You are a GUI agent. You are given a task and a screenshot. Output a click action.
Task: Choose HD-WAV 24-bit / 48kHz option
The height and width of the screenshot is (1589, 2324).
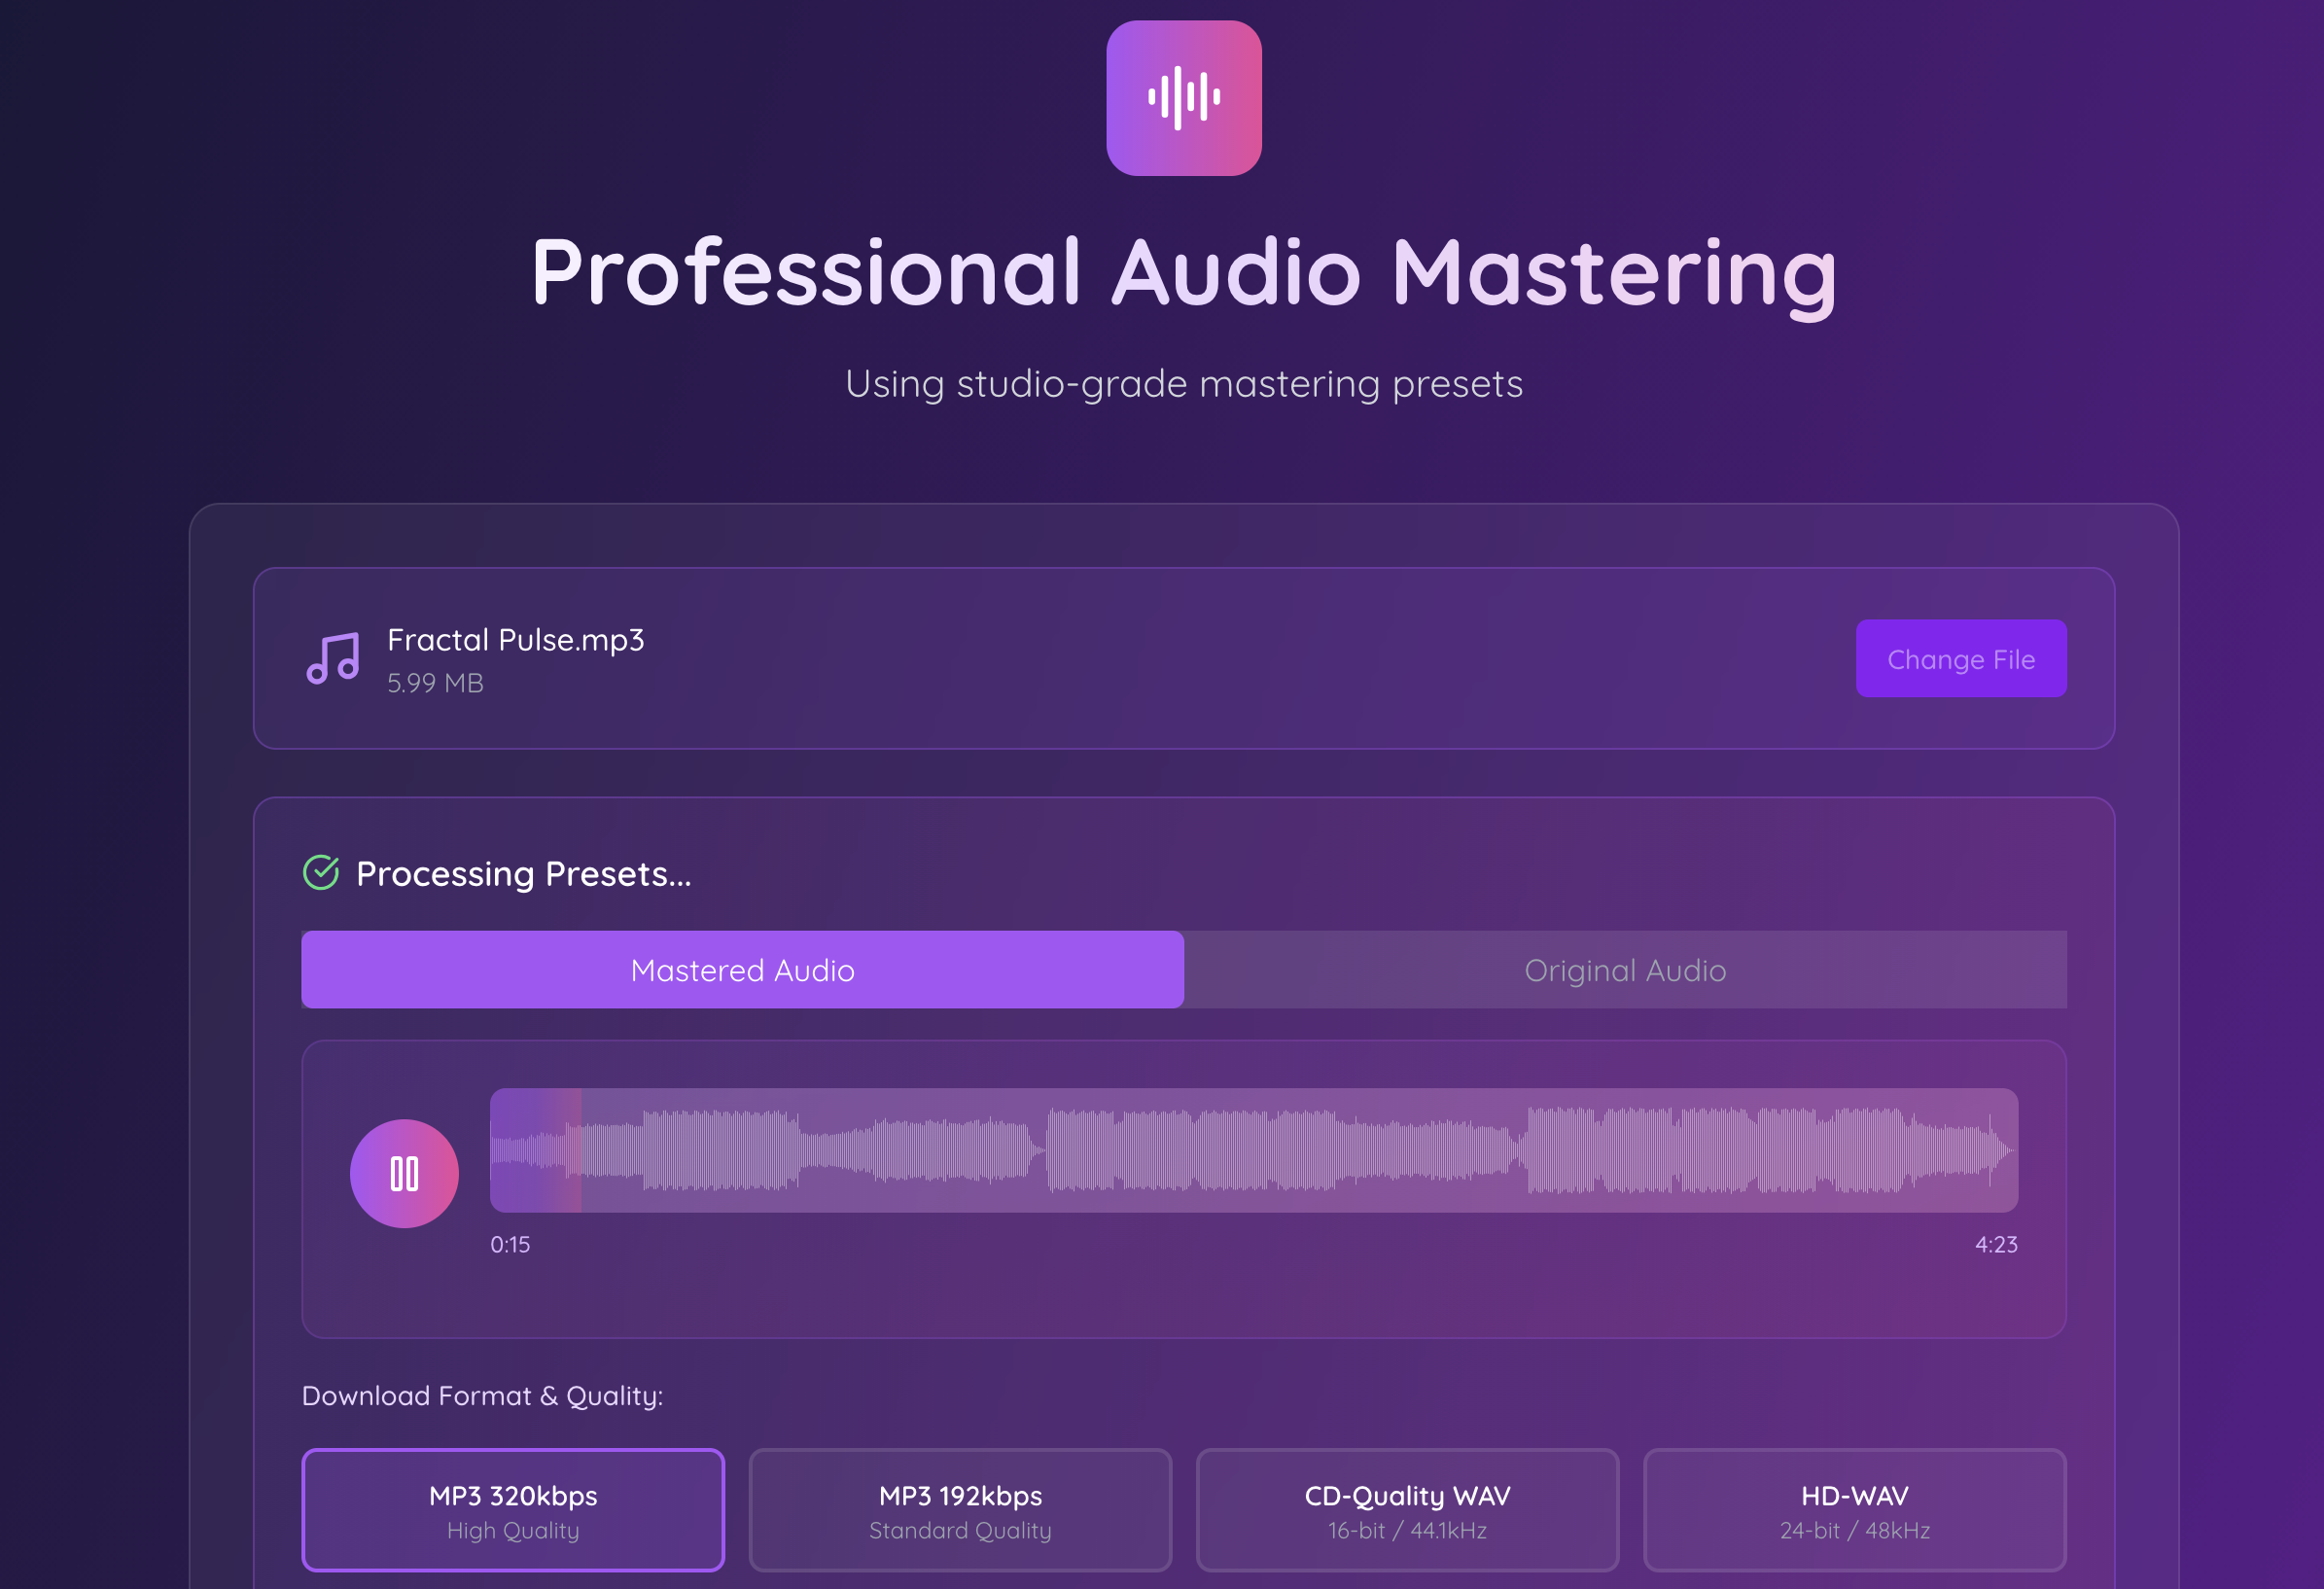1854,1510
